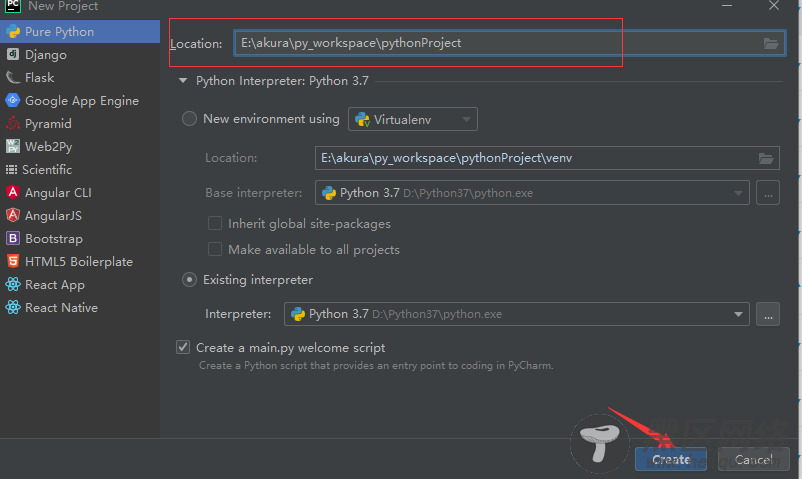Choose Django project type

(x=80, y=55)
